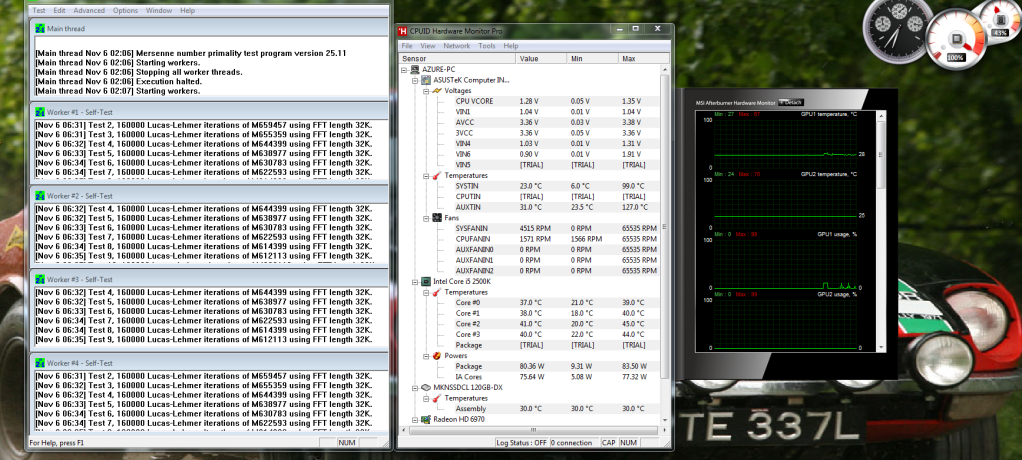The height and width of the screenshot is (460, 1022).
Task: Select the MKNSSDCL 120GB-DX drive icon
Action: coord(426,387)
